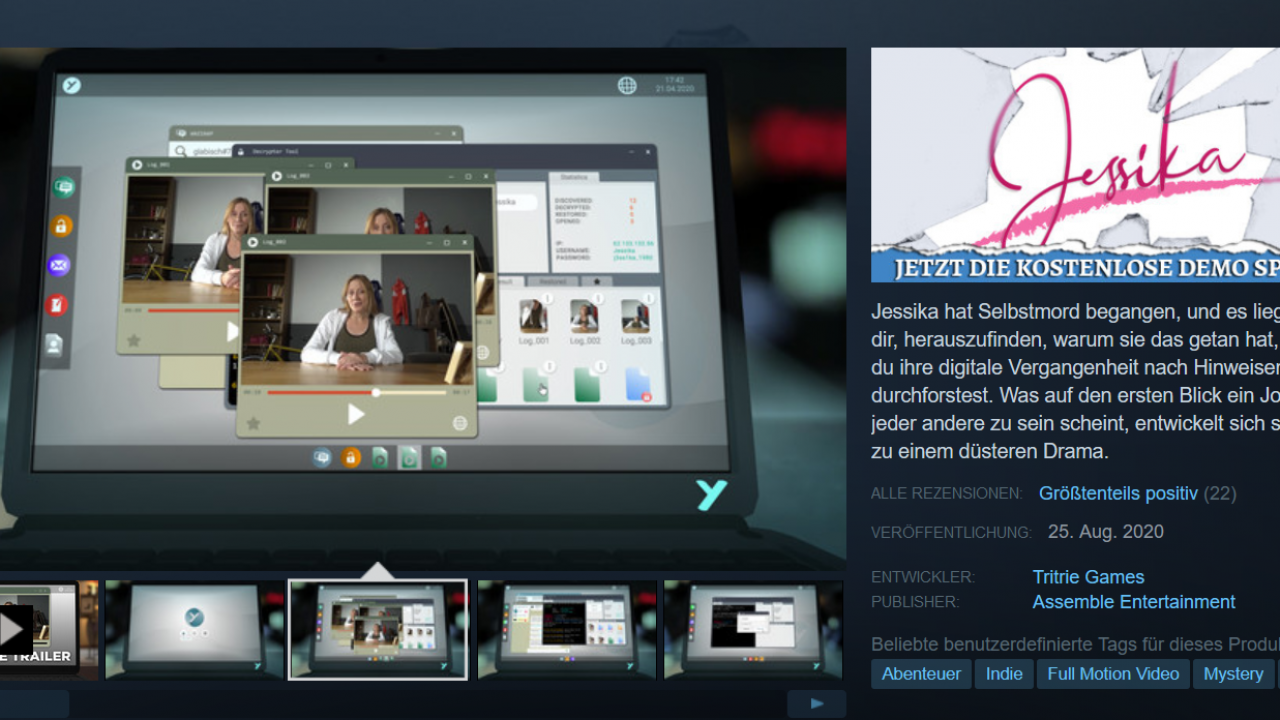Click the Größtenteils positiv reviews link
The width and height of the screenshot is (1280, 720).
(1117, 493)
